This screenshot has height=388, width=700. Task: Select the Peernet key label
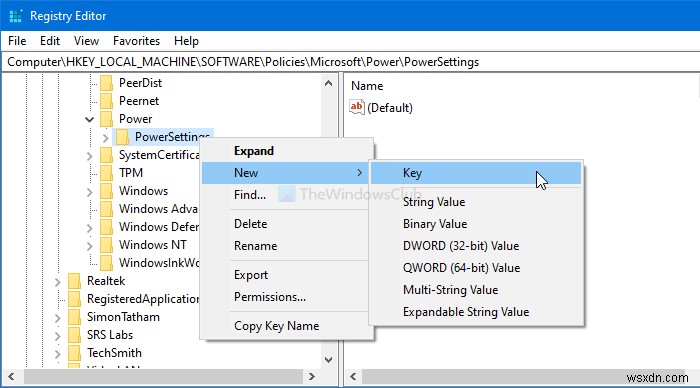[139, 101]
